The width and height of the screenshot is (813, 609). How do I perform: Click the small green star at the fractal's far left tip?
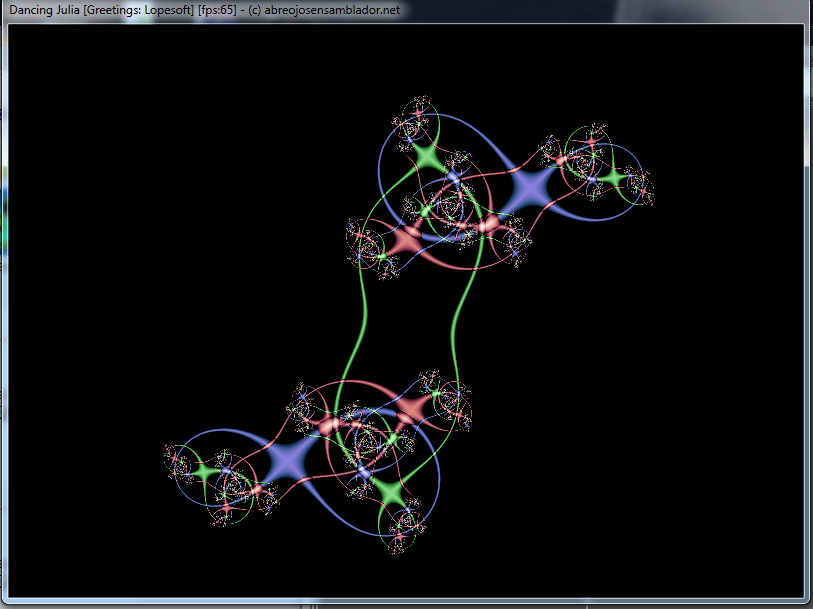coord(203,469)
